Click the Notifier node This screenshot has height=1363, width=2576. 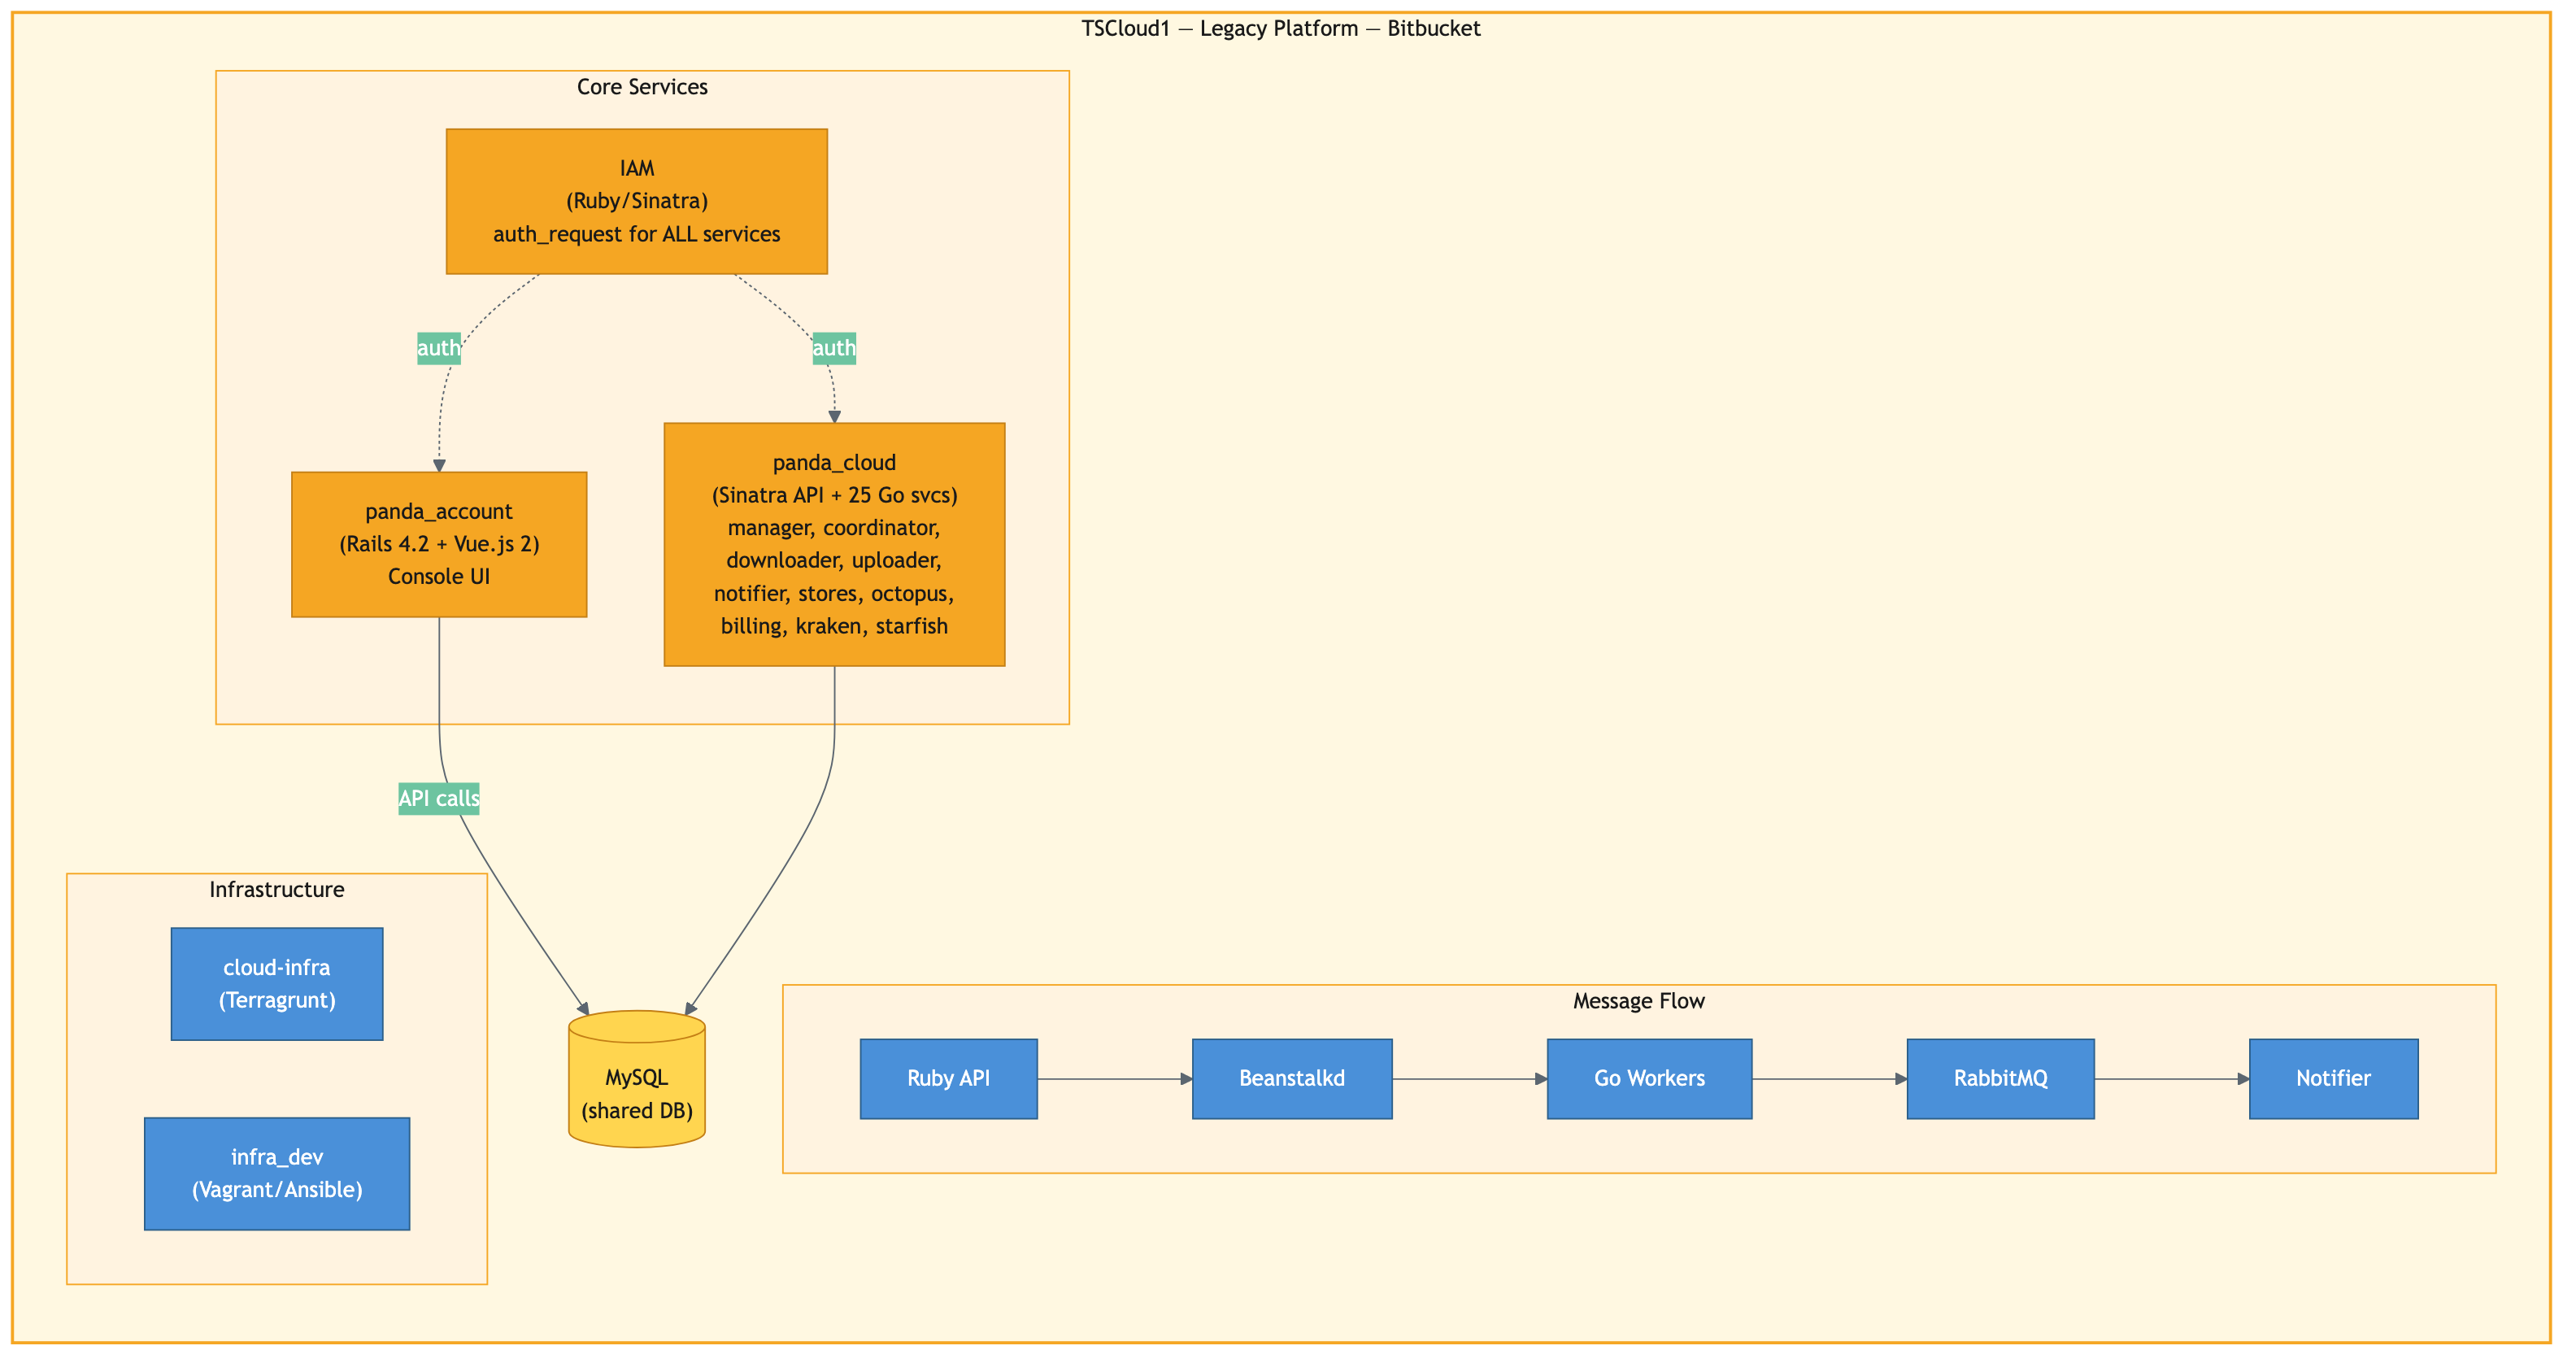pyautogui.click(x=2332, y=1078)
